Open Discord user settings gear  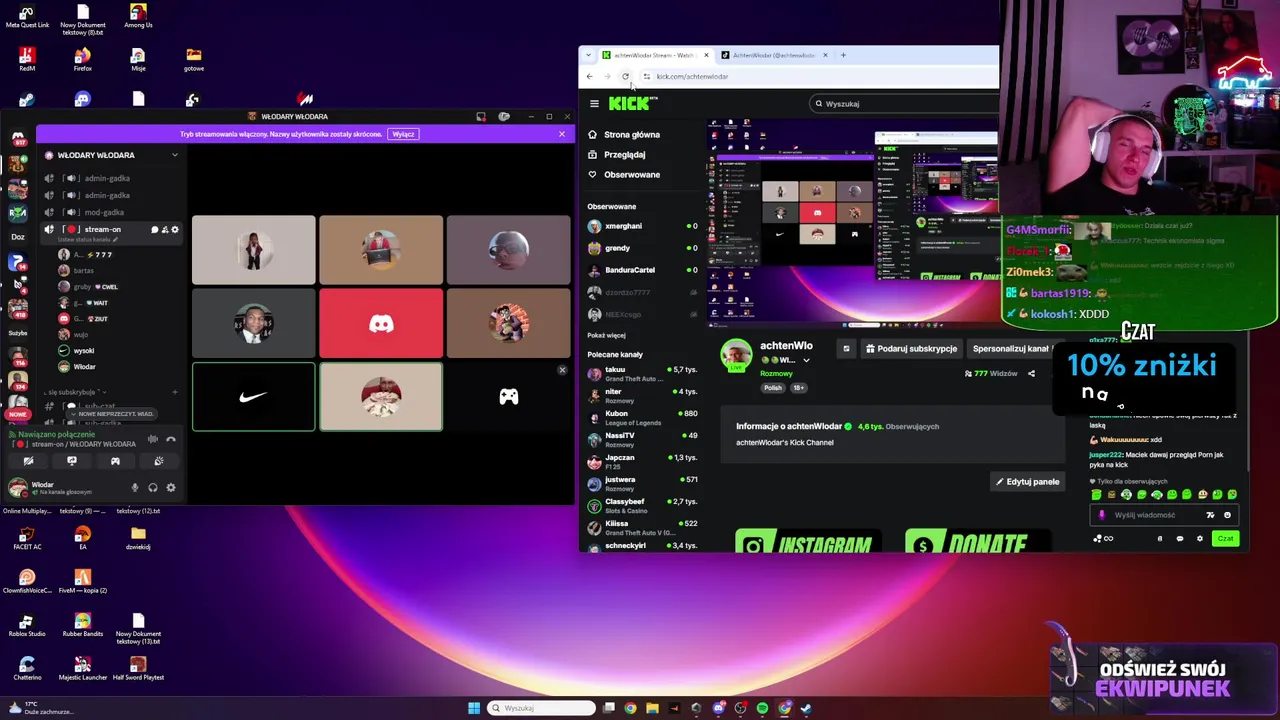pos(171,488)
